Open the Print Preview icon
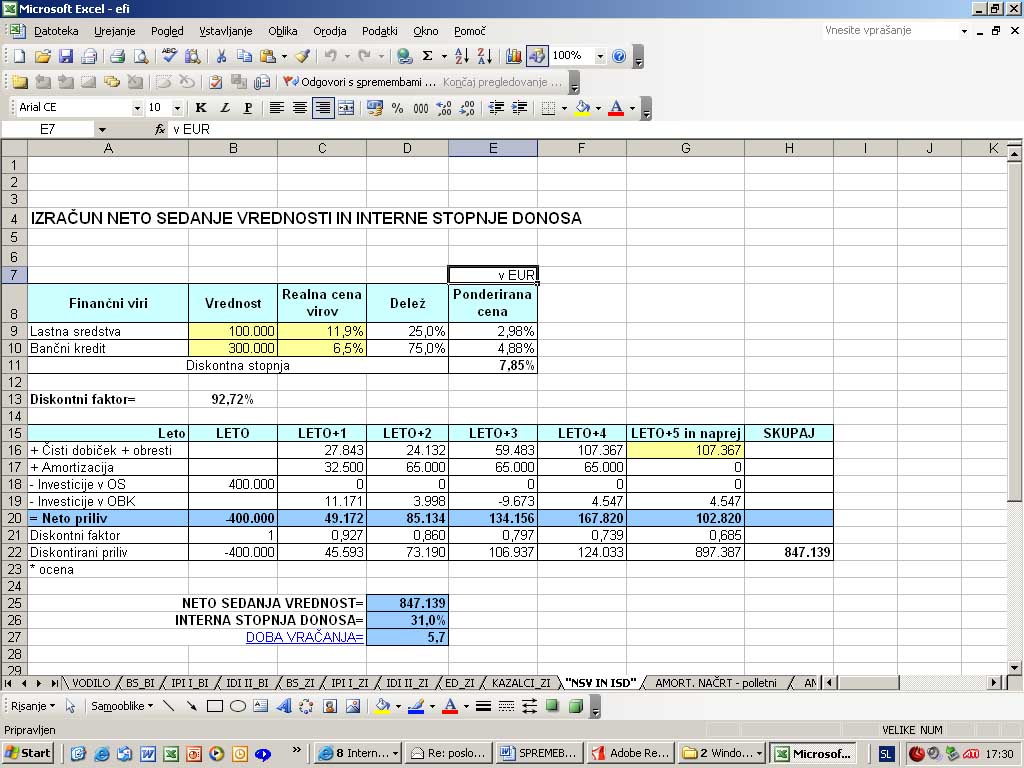The image size is (1024, 768). [140, 57]
